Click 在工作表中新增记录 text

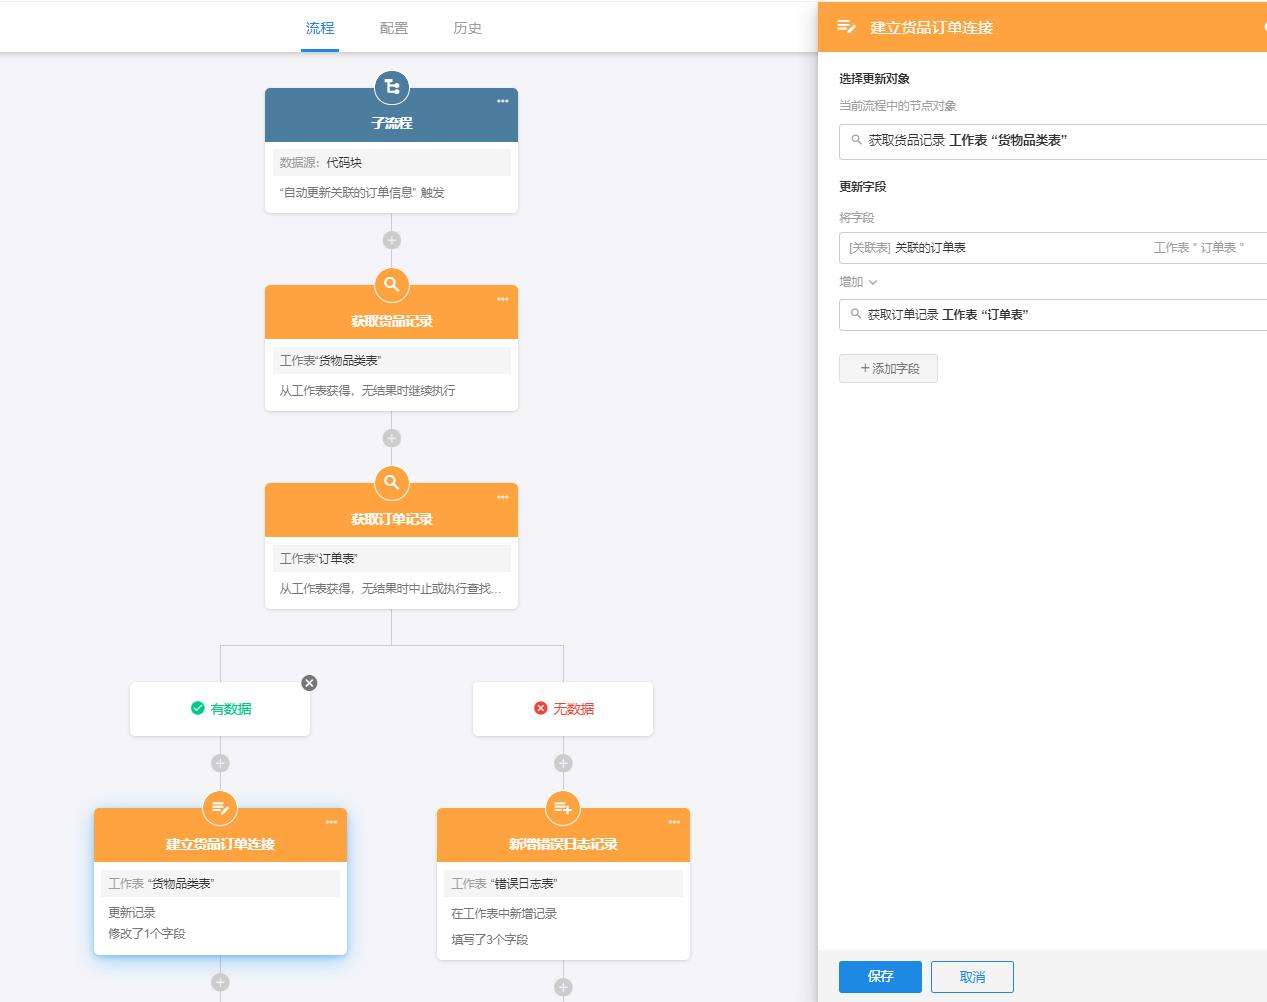pos(504,914)
